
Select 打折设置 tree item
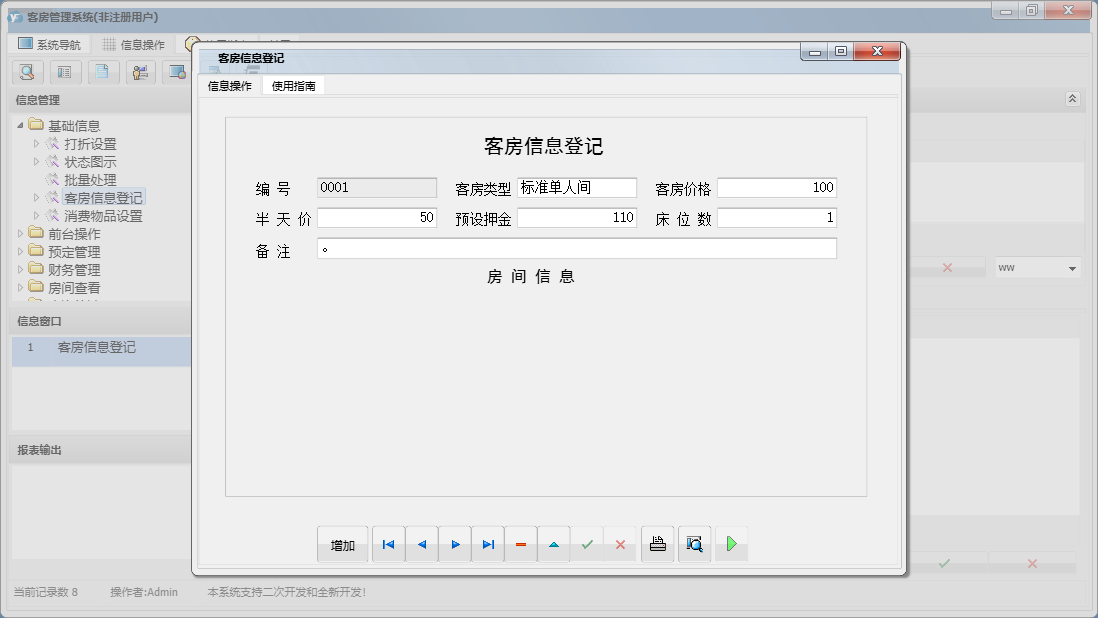click(90, 143)
